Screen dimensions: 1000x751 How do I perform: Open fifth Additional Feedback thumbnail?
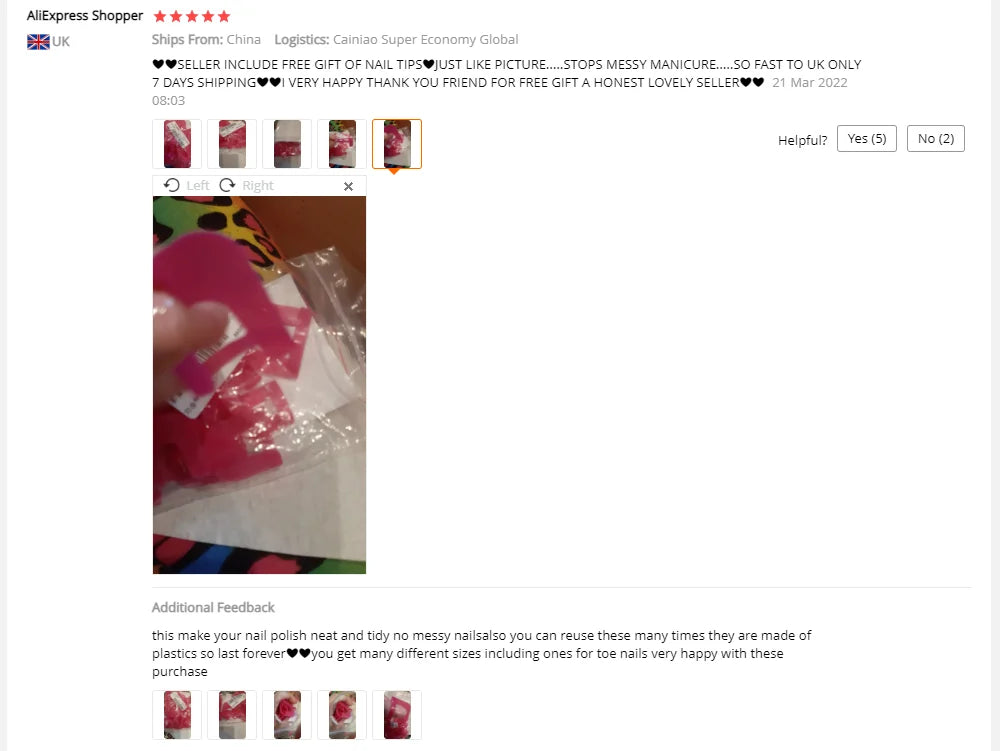pyautogui.click(x=397, y=715)
